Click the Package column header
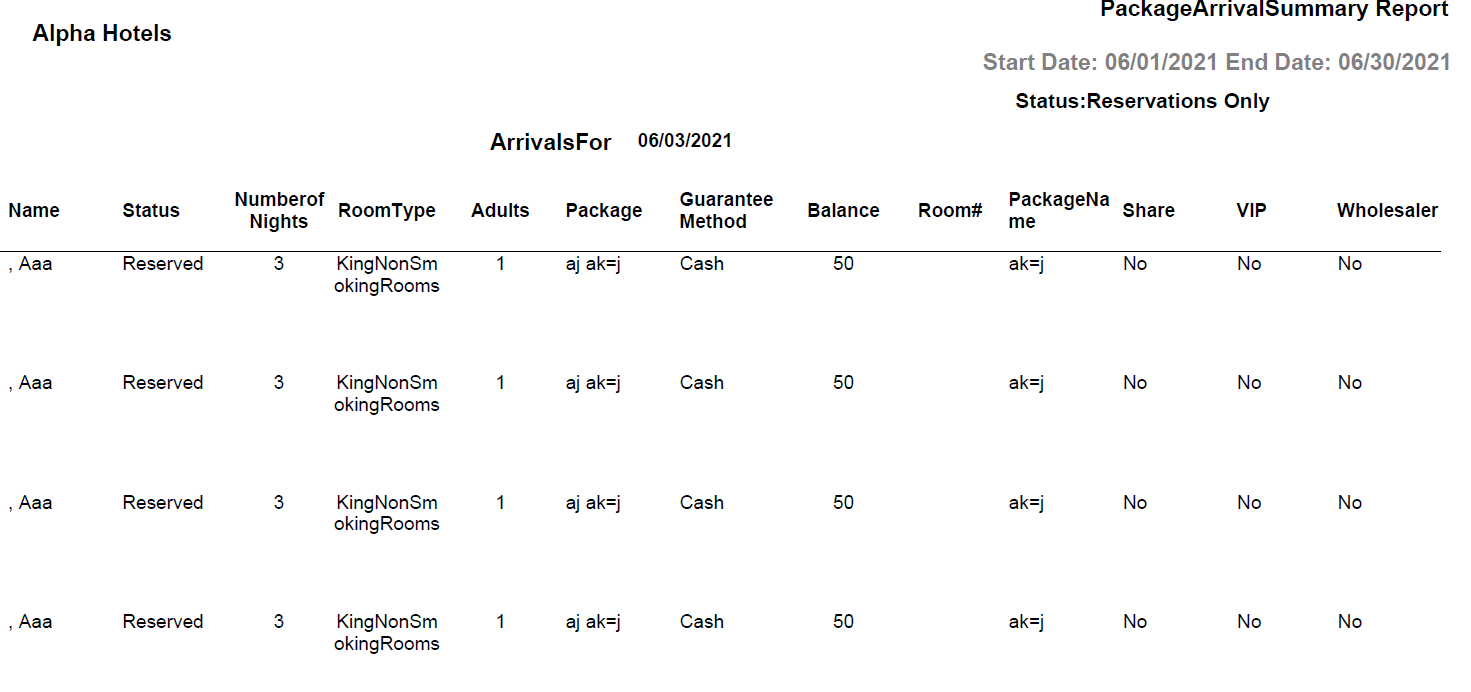The width and height of the screenshot is (1471, 692). [604, 211]
